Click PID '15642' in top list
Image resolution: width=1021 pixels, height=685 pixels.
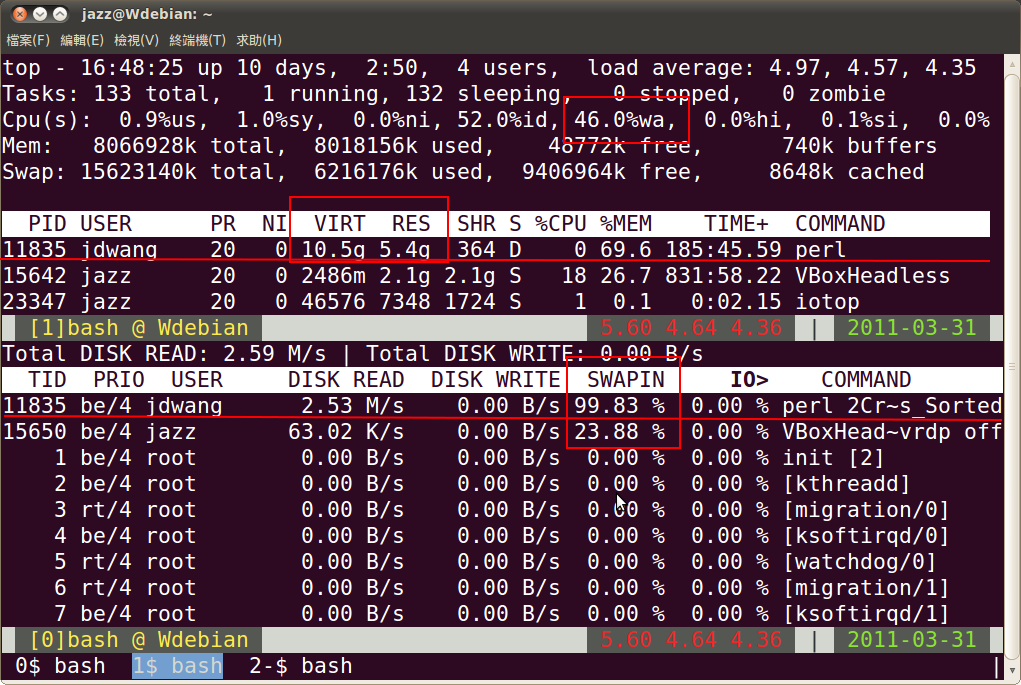click(x=34, y=276)
